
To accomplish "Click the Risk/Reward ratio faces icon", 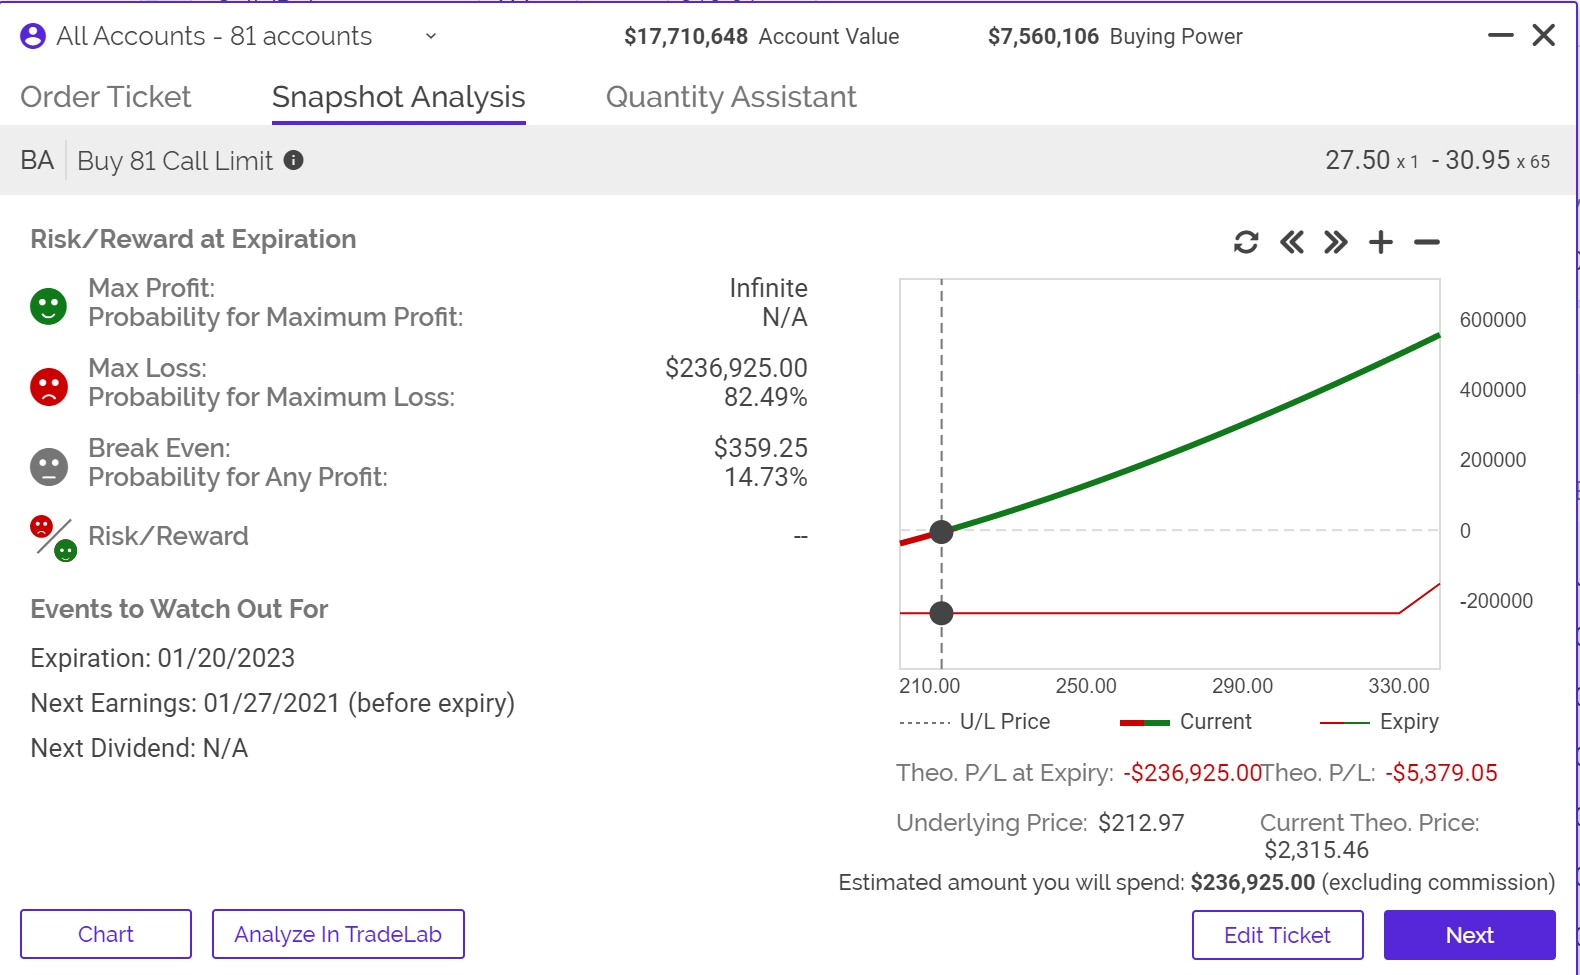I will point(53,538).
